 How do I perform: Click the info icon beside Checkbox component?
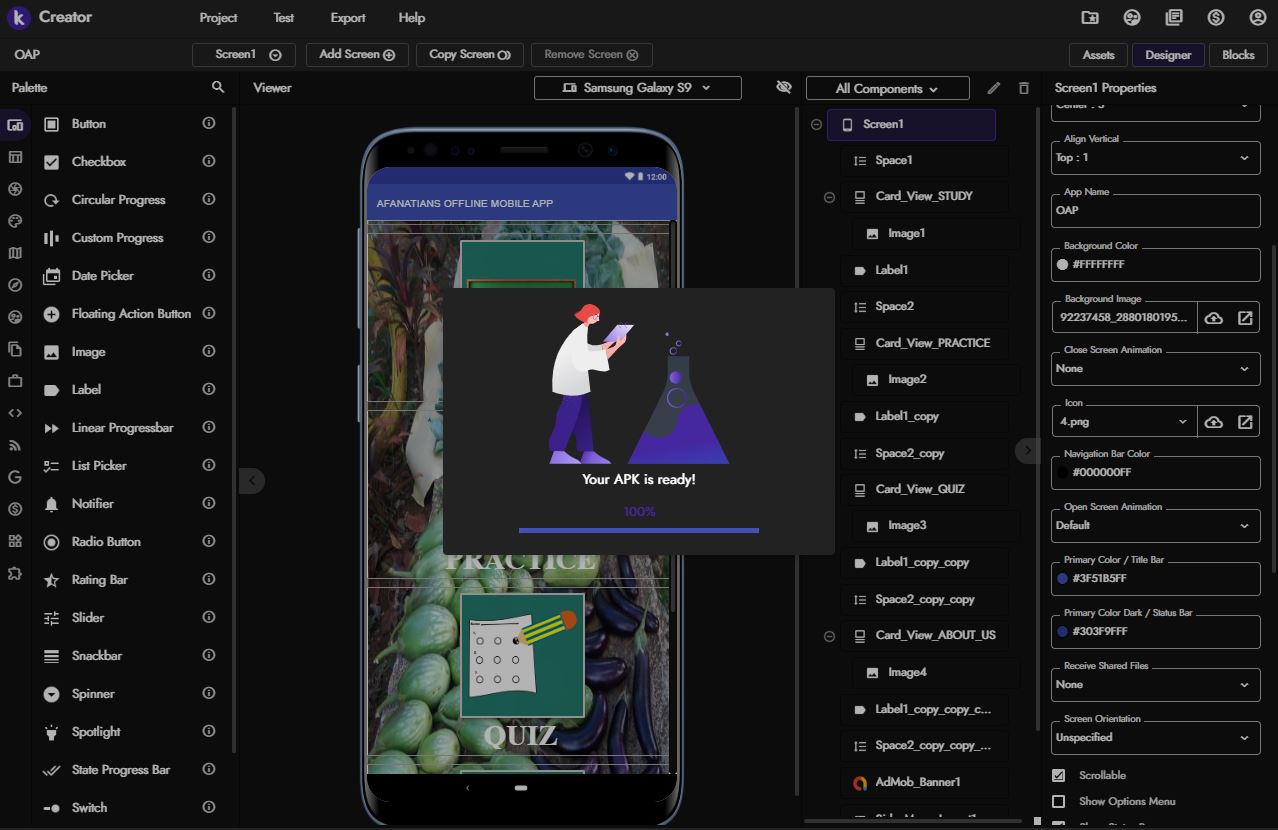tap(209, 161)
